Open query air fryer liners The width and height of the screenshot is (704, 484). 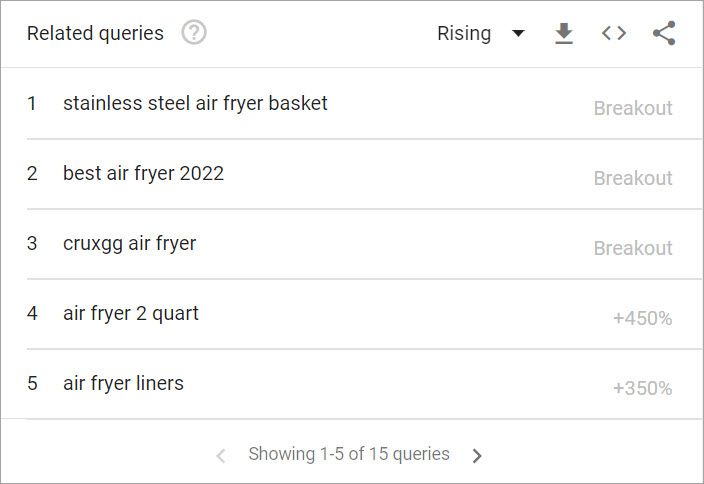pos(123,383)
